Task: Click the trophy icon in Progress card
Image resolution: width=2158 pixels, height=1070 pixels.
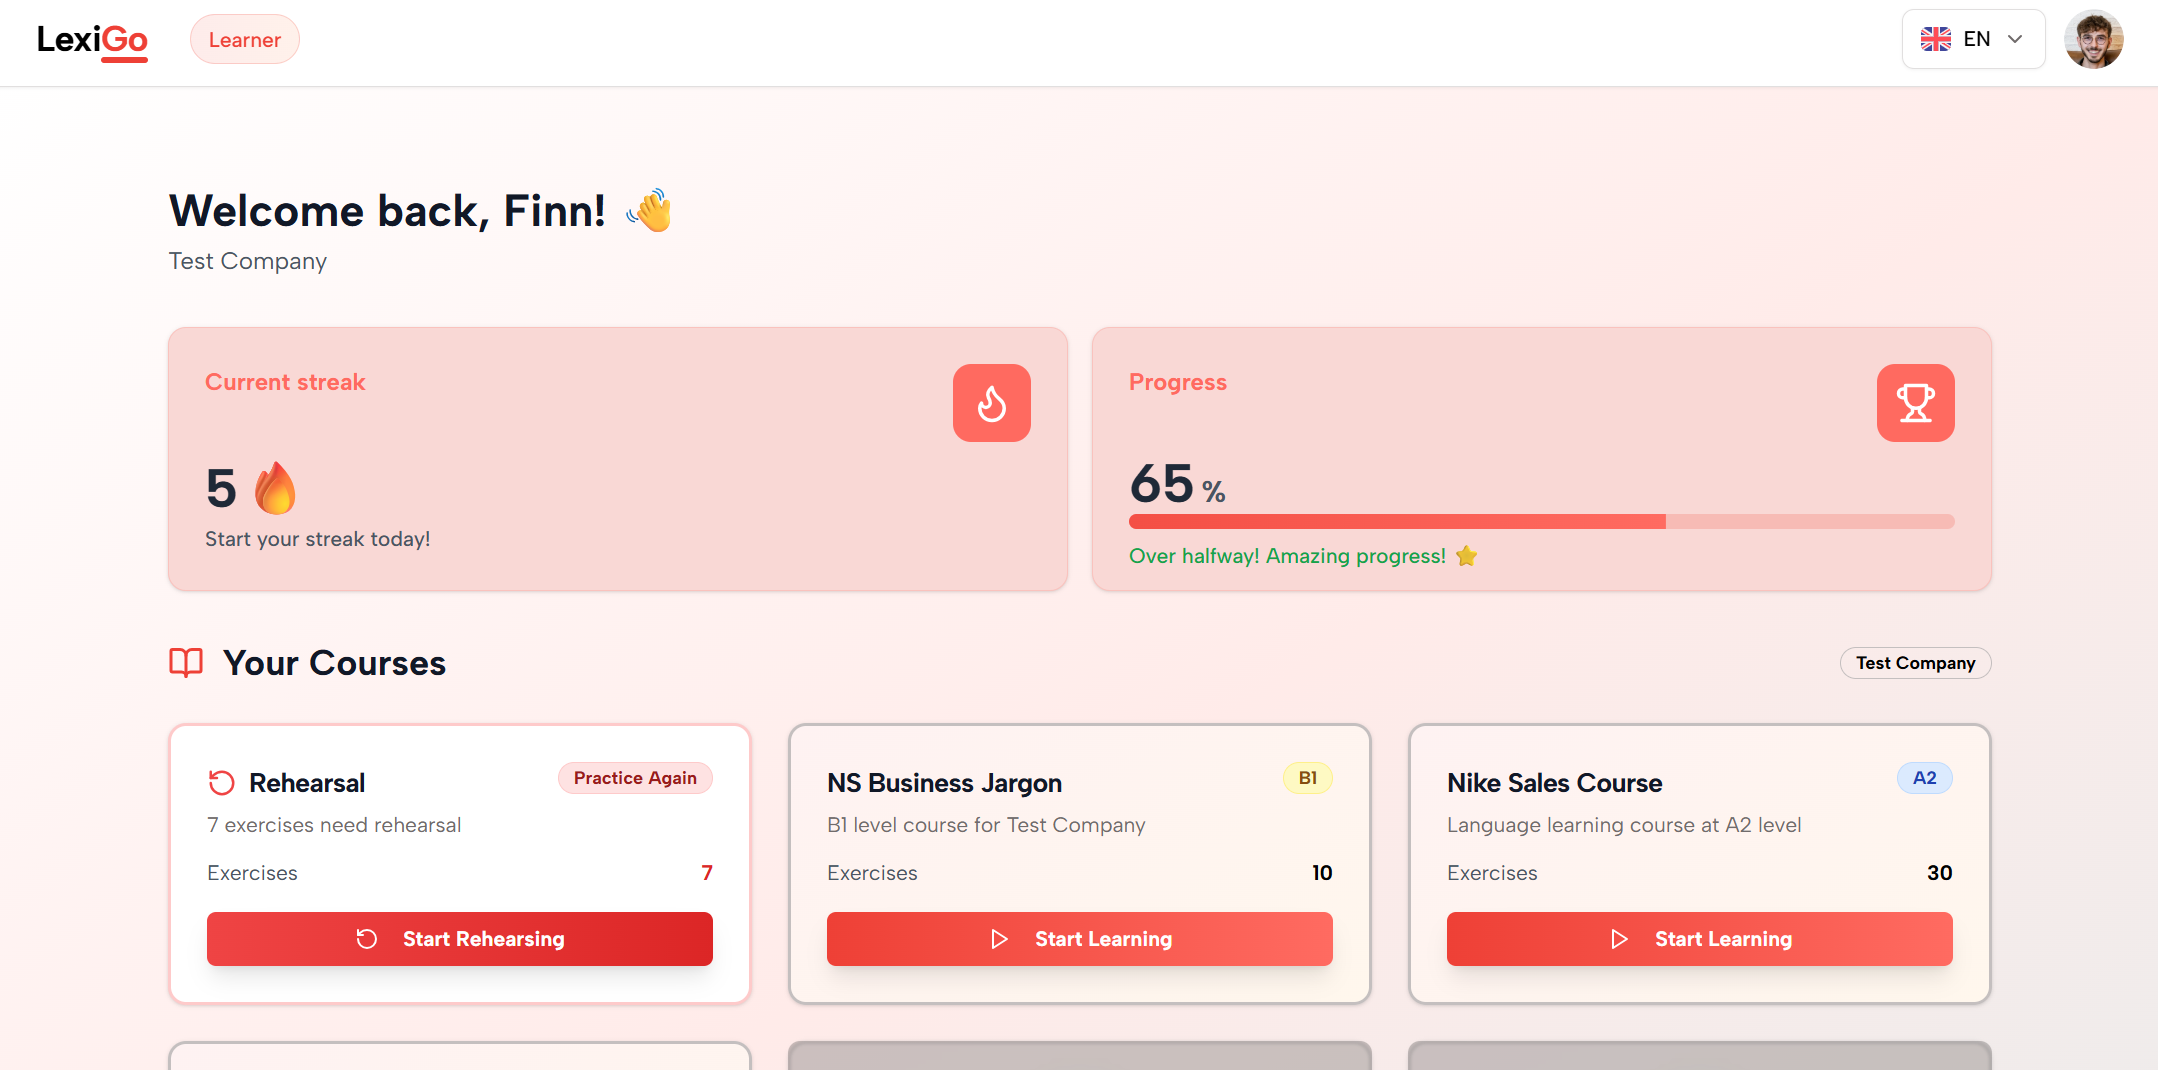Action: [x=1915, y=403]
